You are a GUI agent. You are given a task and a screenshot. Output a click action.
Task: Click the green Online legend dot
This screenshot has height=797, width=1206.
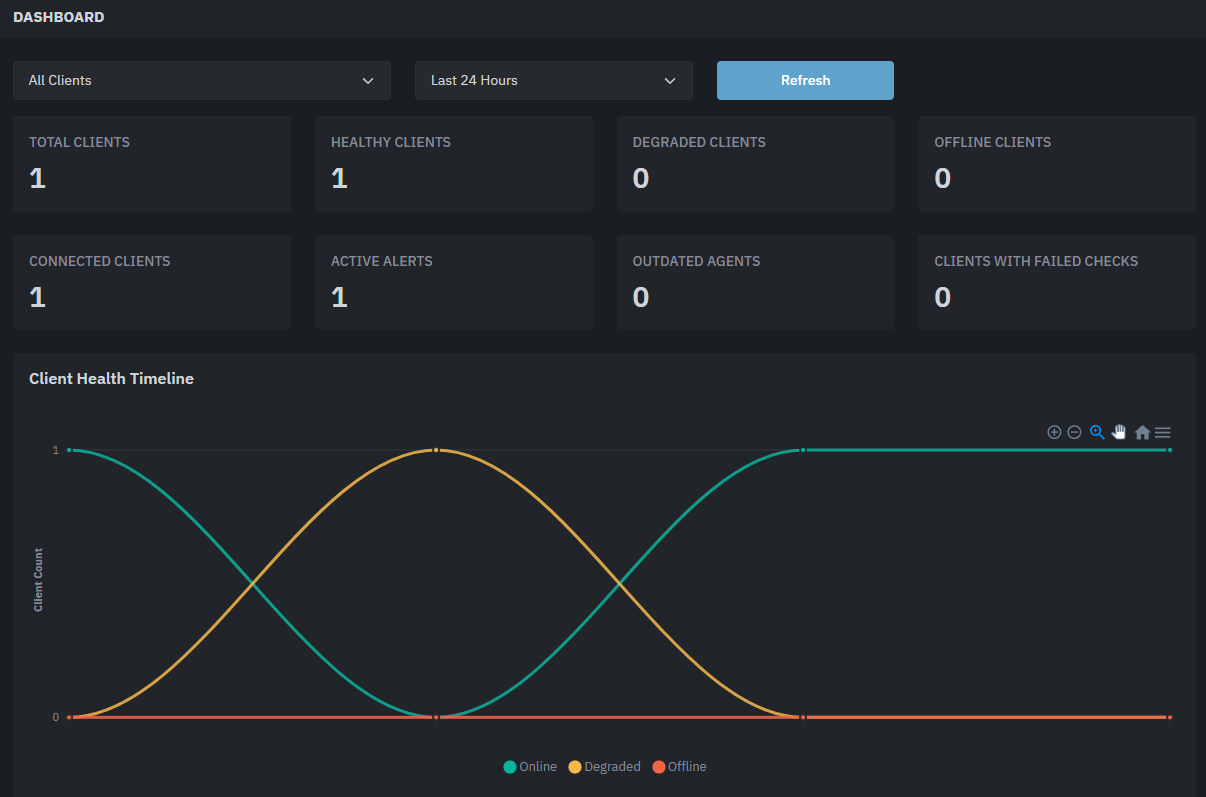coord(510,766)
